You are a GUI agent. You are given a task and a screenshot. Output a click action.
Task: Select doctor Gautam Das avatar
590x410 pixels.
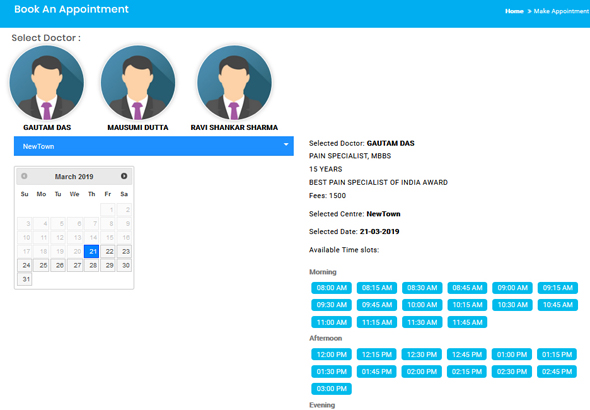47,82
